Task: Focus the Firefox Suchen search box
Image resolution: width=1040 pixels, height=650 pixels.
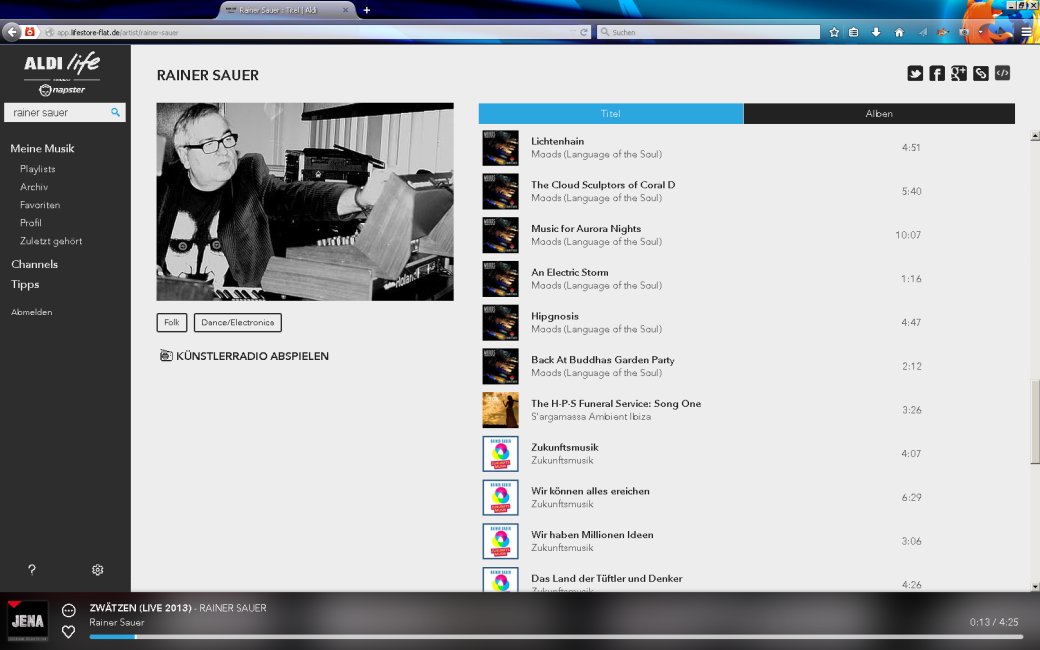Action: (x=708, y=32)
